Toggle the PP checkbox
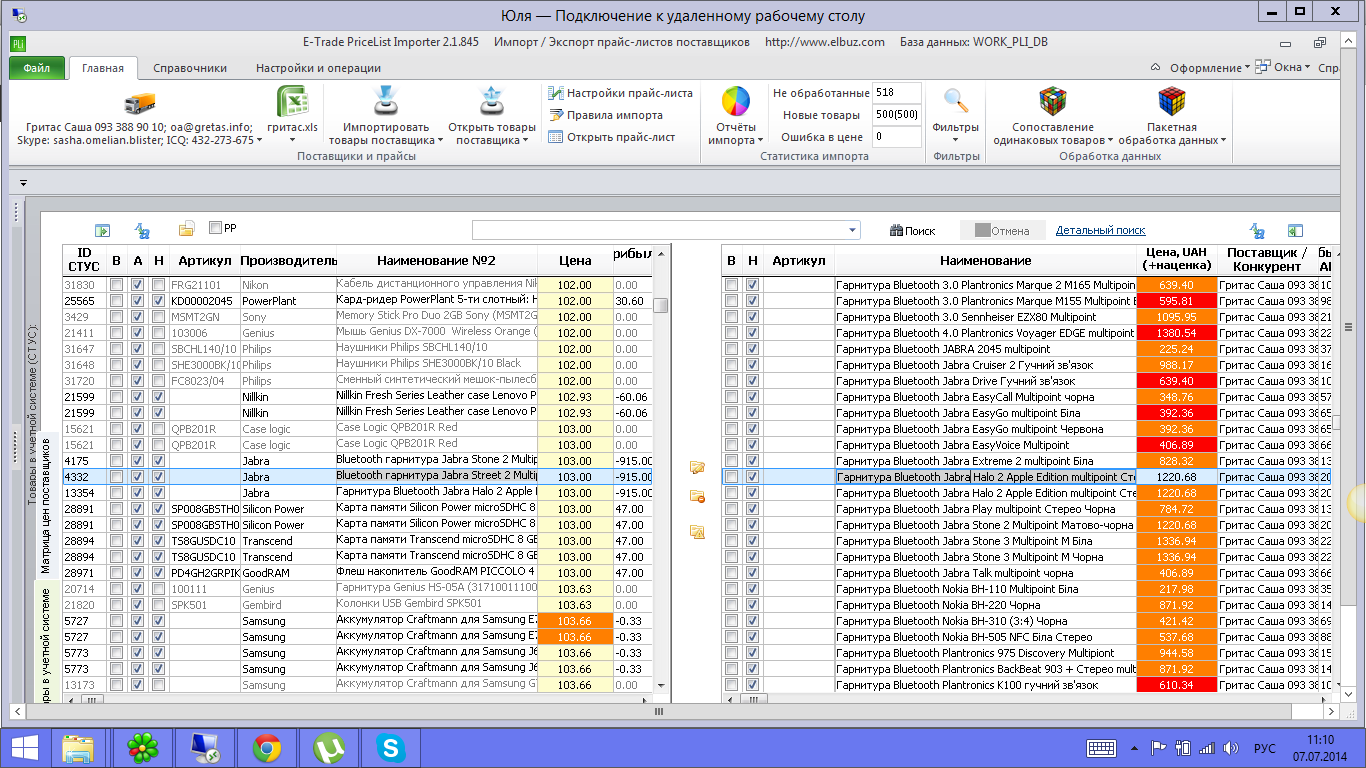Viewport: 1366px width, 768px height. [215, 228]
